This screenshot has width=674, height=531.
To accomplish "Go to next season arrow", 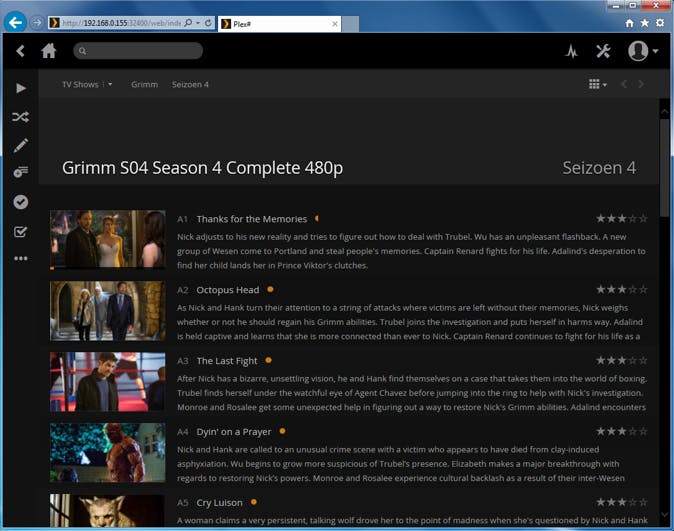I will 641,84.
